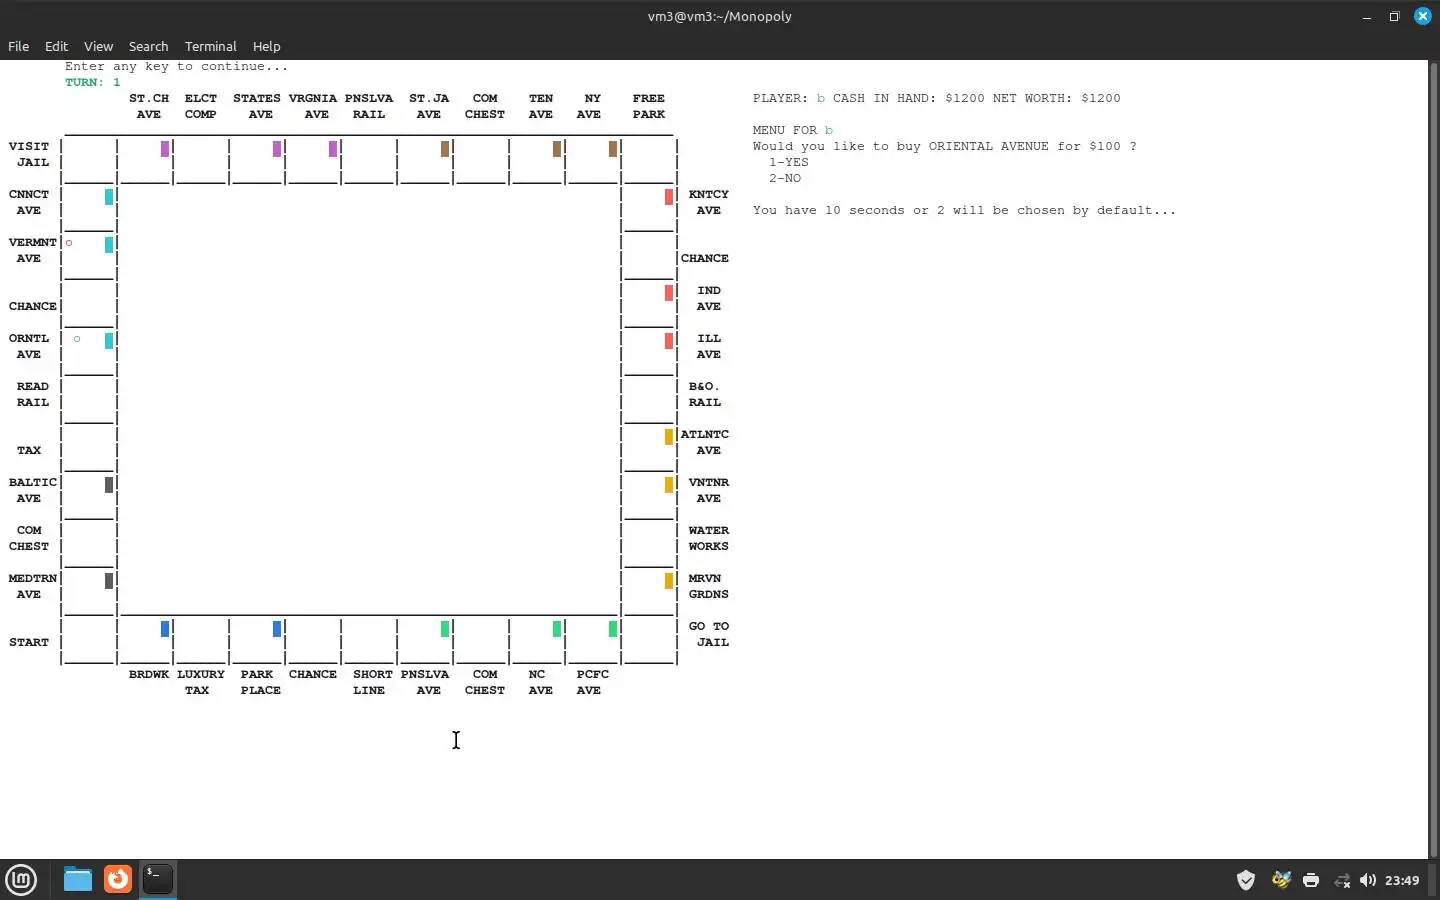Open the Terminal menu
1440x900 pixels.
point(210,46)
